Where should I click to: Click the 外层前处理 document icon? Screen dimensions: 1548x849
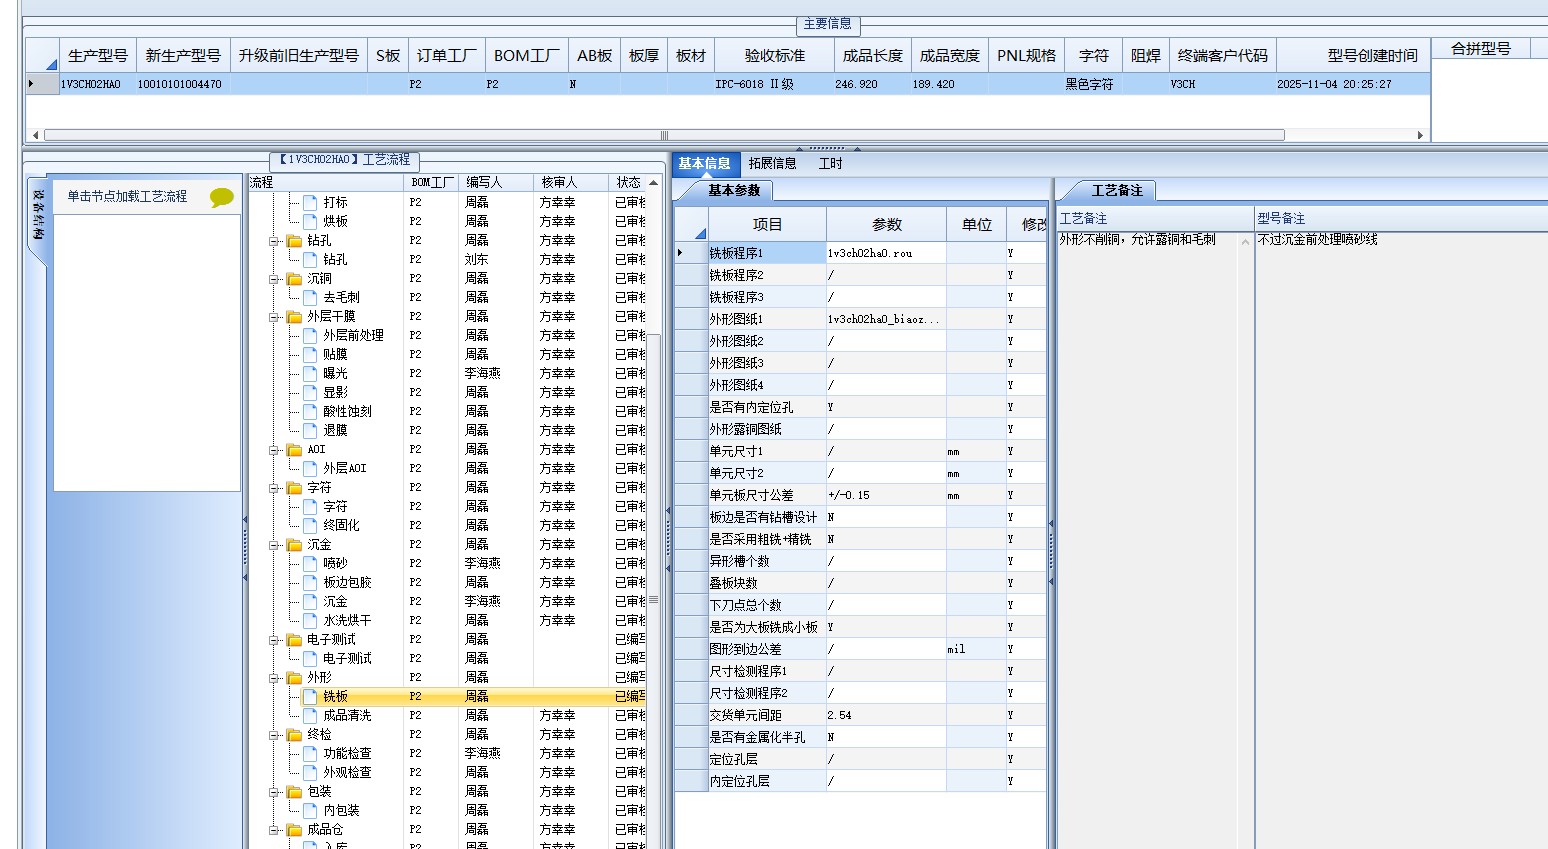click(x=310, y=335)
